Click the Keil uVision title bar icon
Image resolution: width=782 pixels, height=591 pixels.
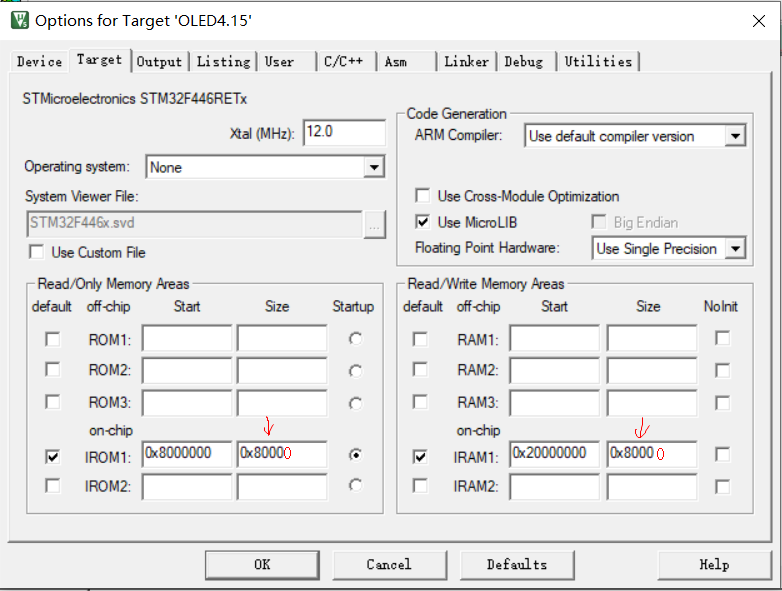[19, 20]
